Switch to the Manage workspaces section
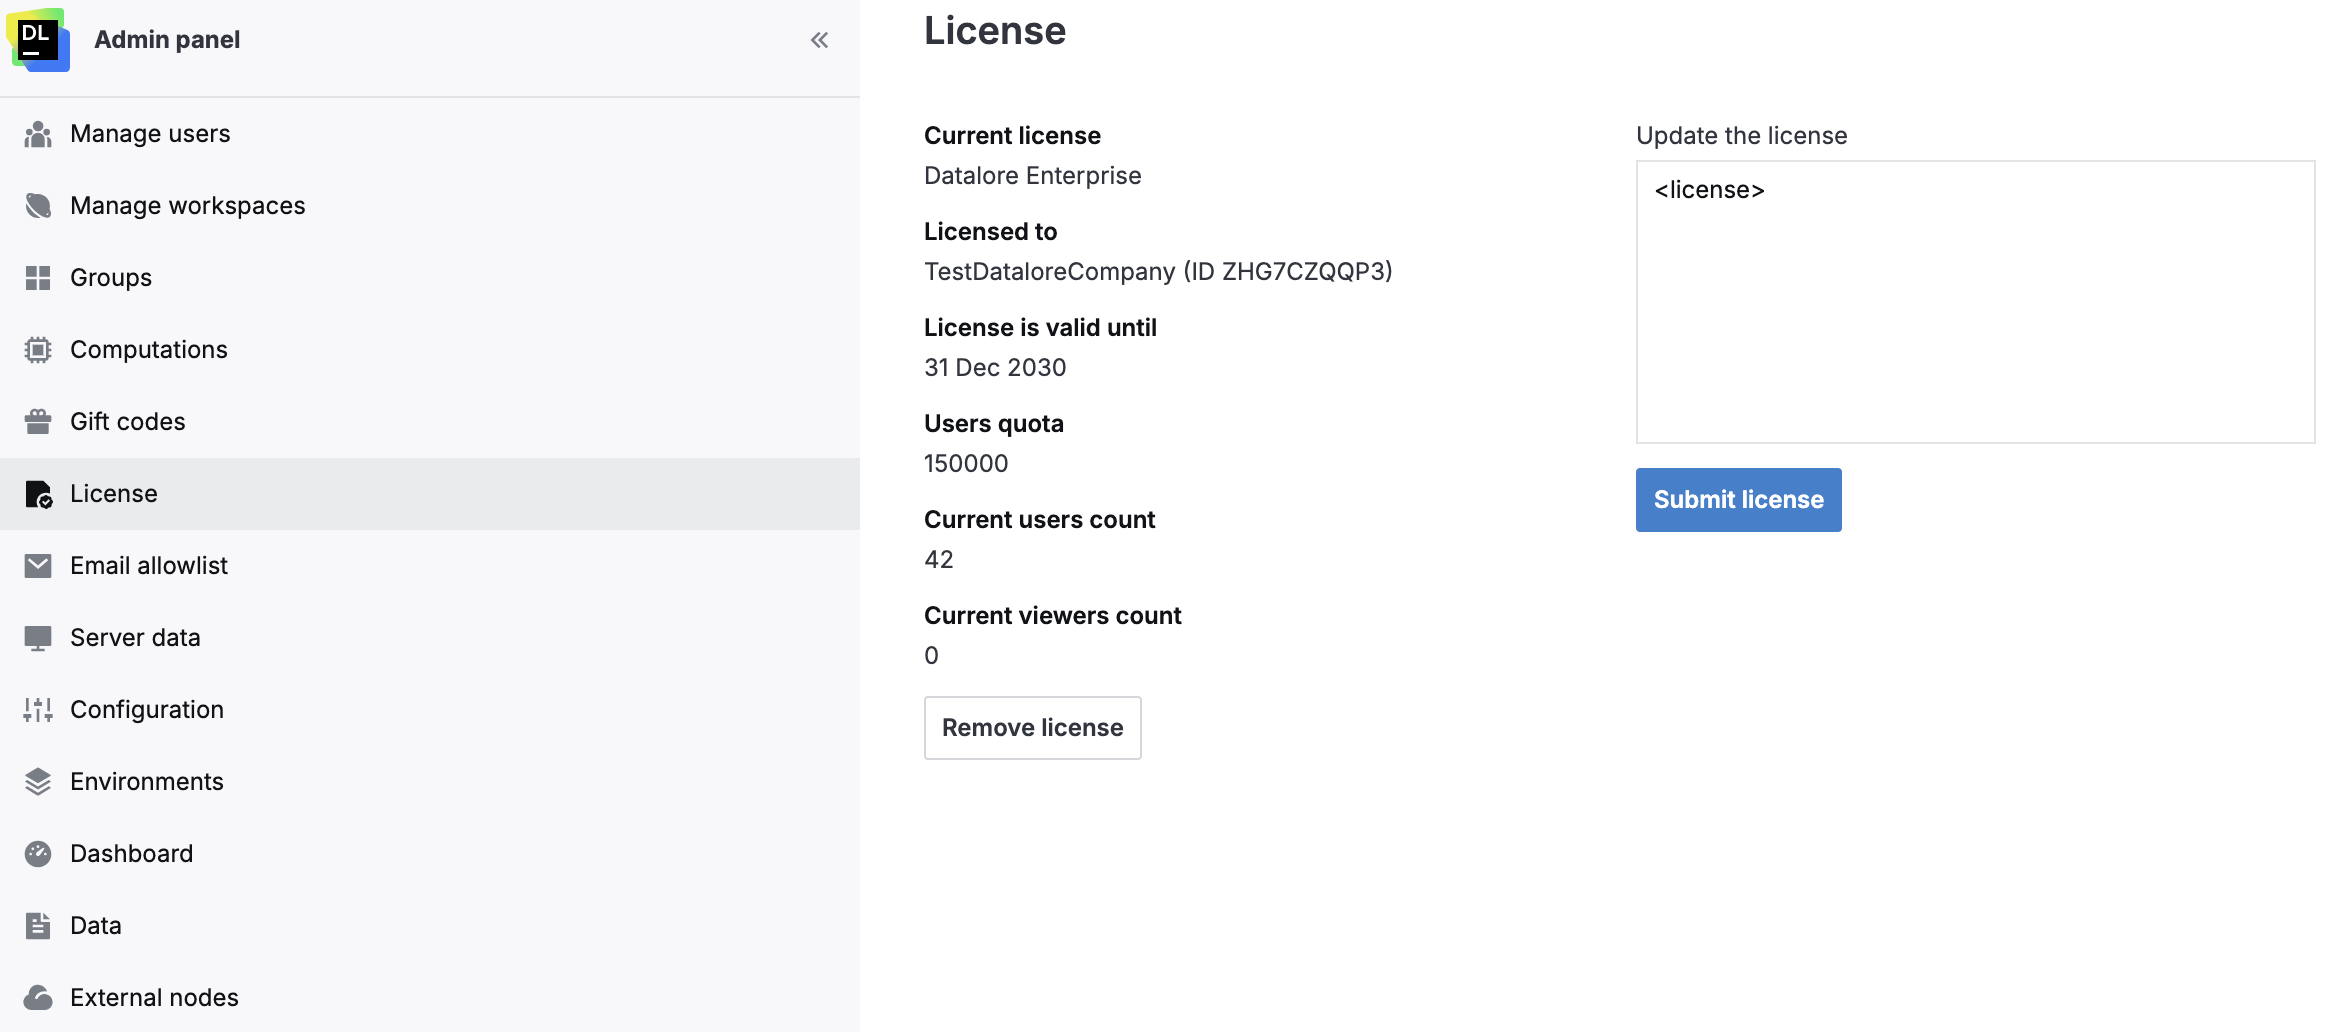This screenshot has width=2336, height=1032. coord(188,205)
